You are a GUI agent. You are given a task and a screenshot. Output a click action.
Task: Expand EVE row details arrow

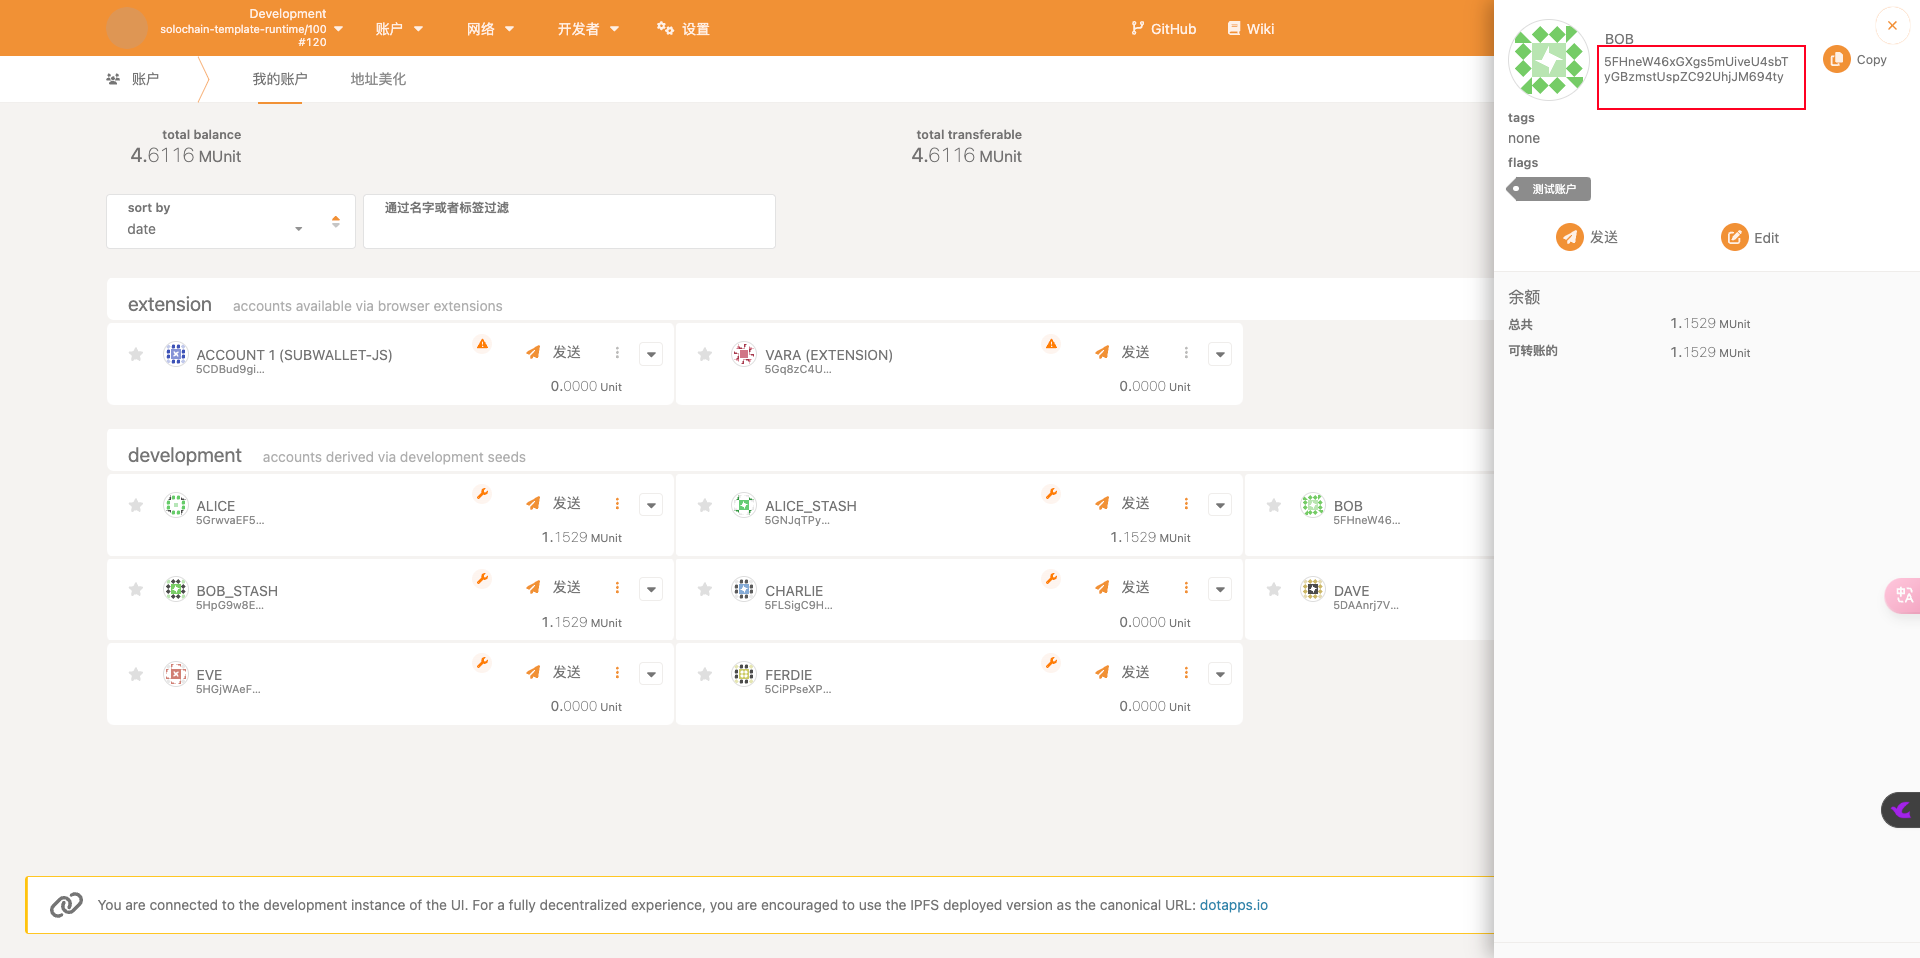click(x=651, y=674)
